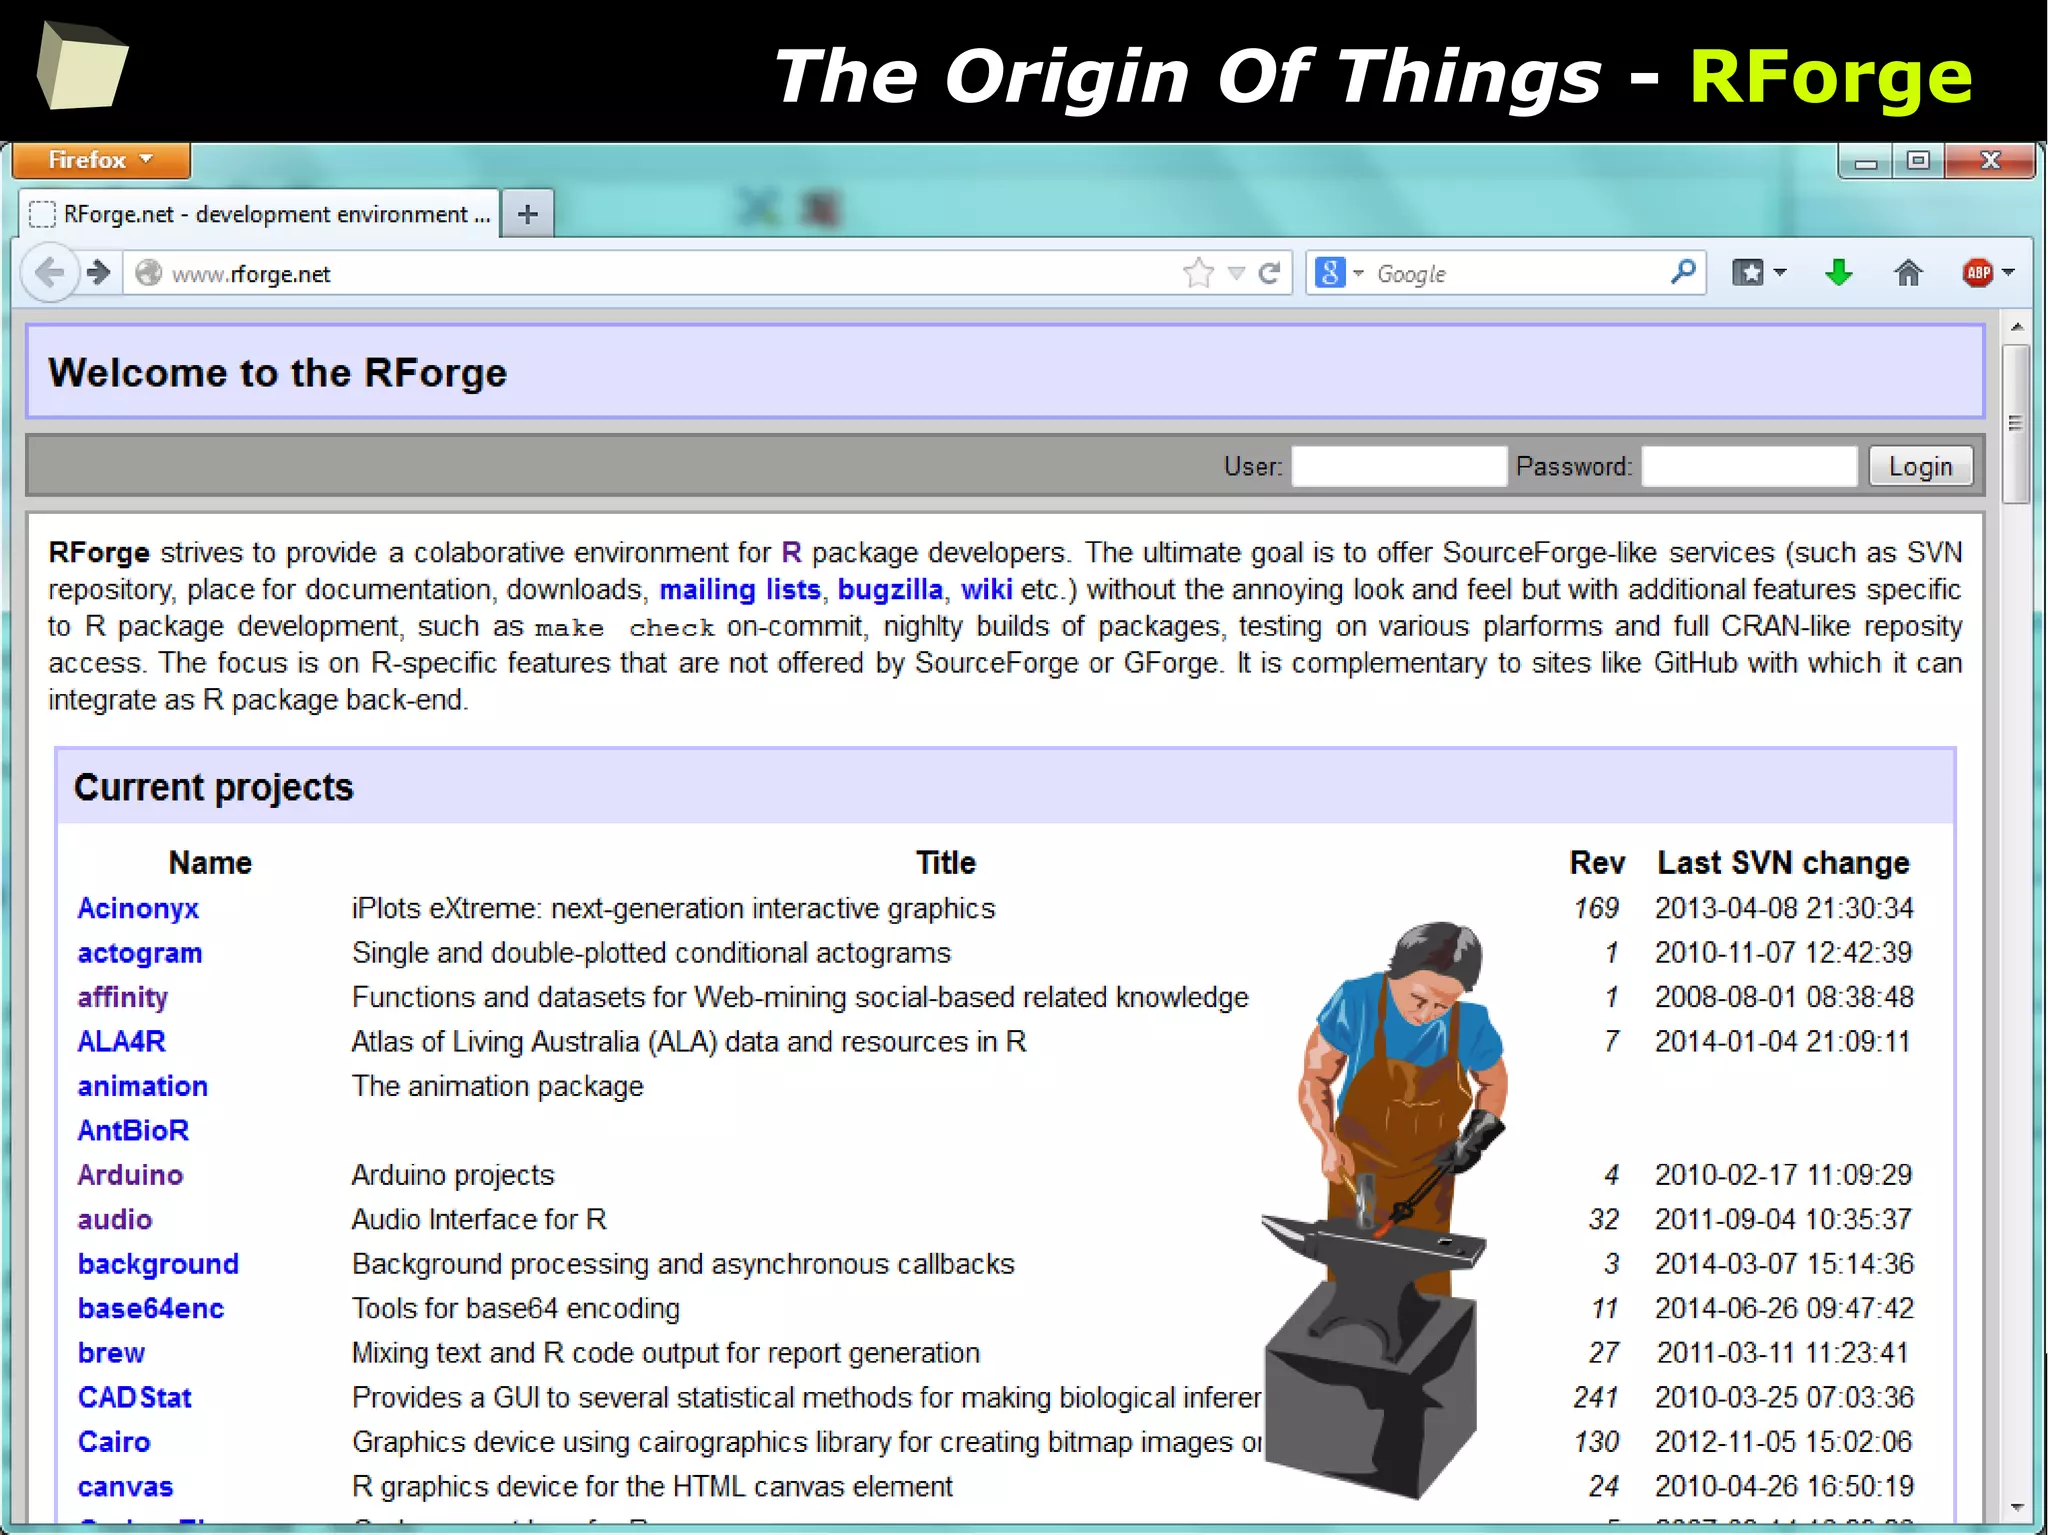Open the URL history dropdown arrow
Viewport: 2048px width, 1535px height.
(1236, 273)
